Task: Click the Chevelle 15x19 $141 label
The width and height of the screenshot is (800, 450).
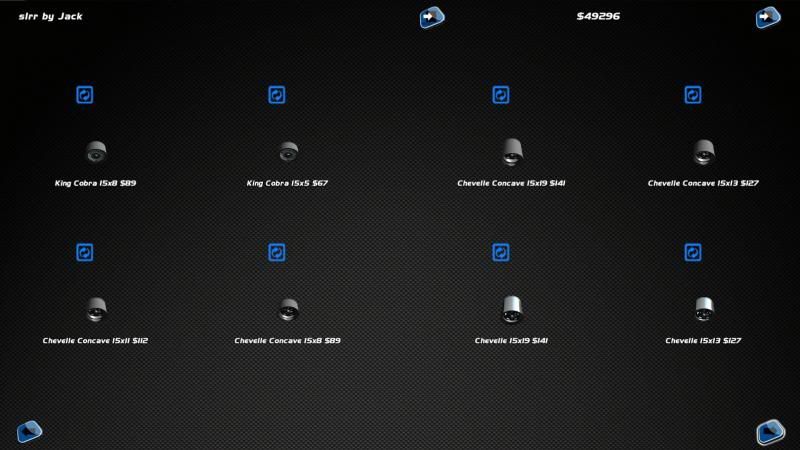Action: click(511, 341)
